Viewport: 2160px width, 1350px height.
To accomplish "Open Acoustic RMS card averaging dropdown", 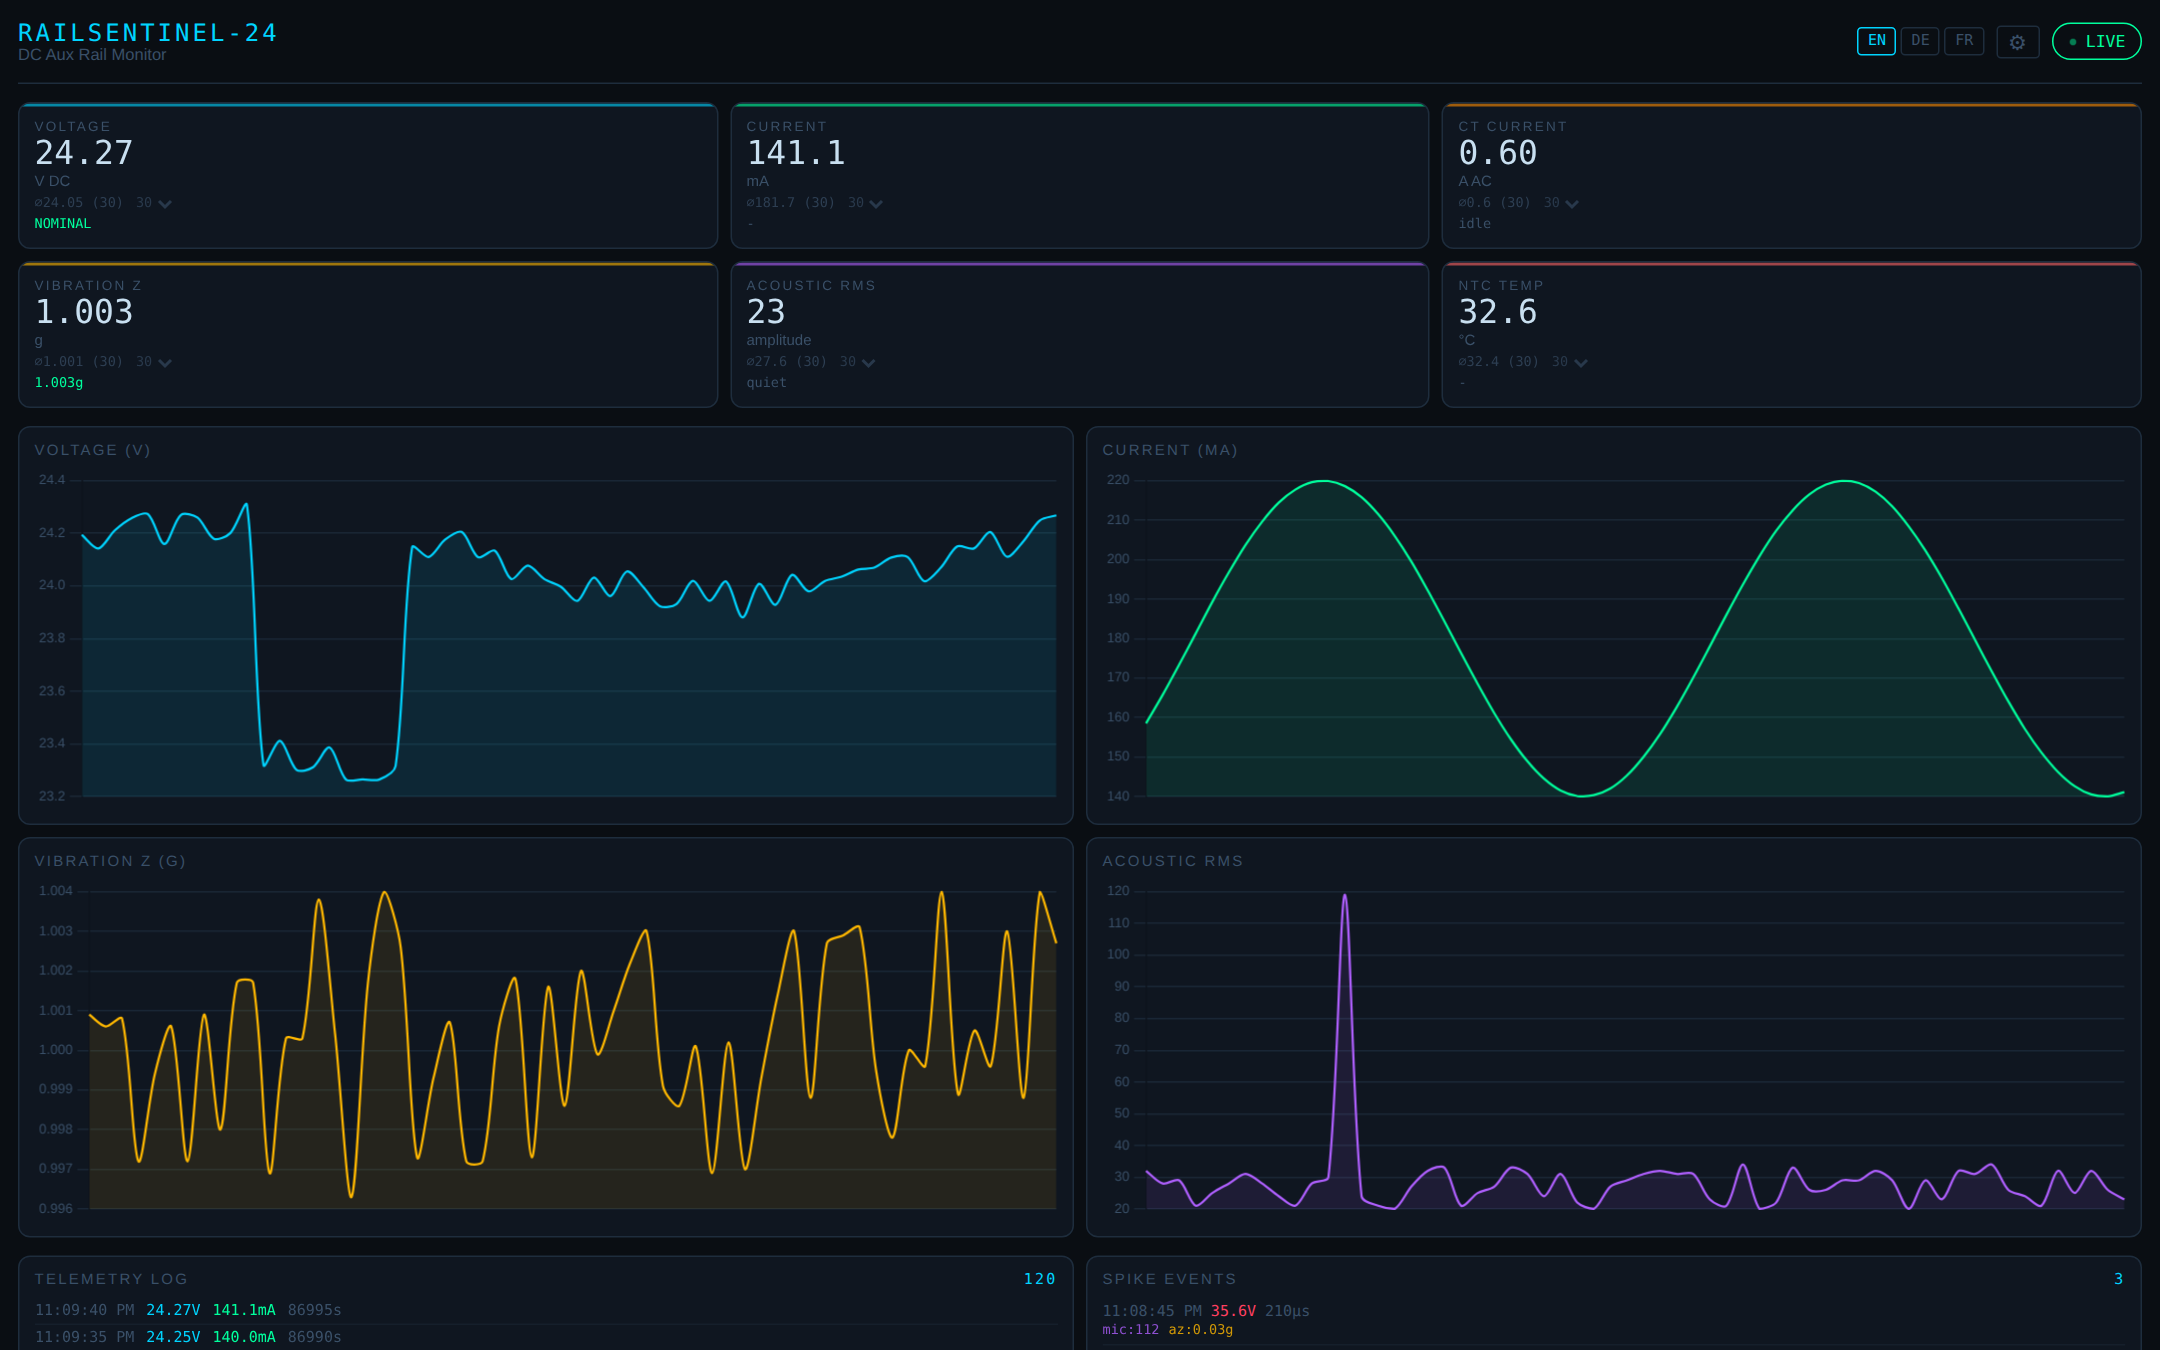I will [857, 362].
